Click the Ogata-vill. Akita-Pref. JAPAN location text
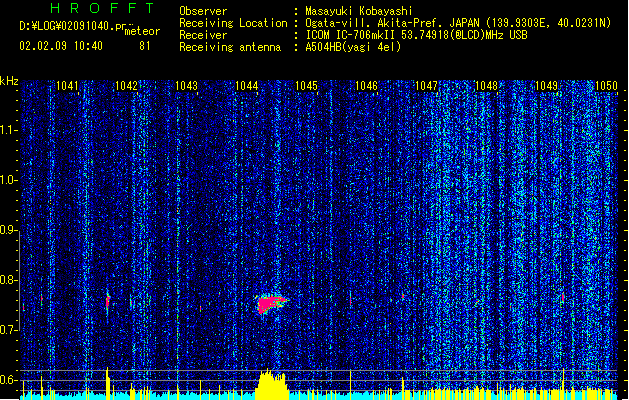The width and height of the screenshot is (629, 400). (458, 23)
